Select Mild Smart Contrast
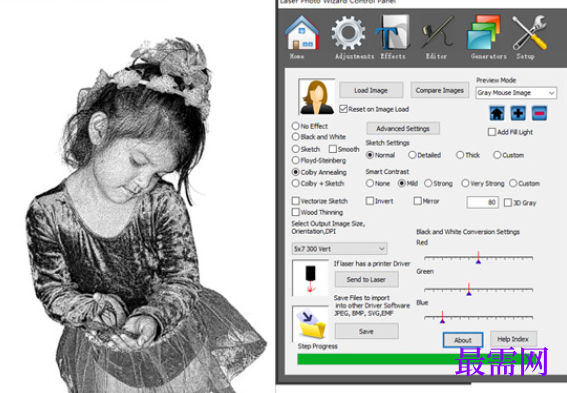The image size is (567, 393). [x=401, y=183]
